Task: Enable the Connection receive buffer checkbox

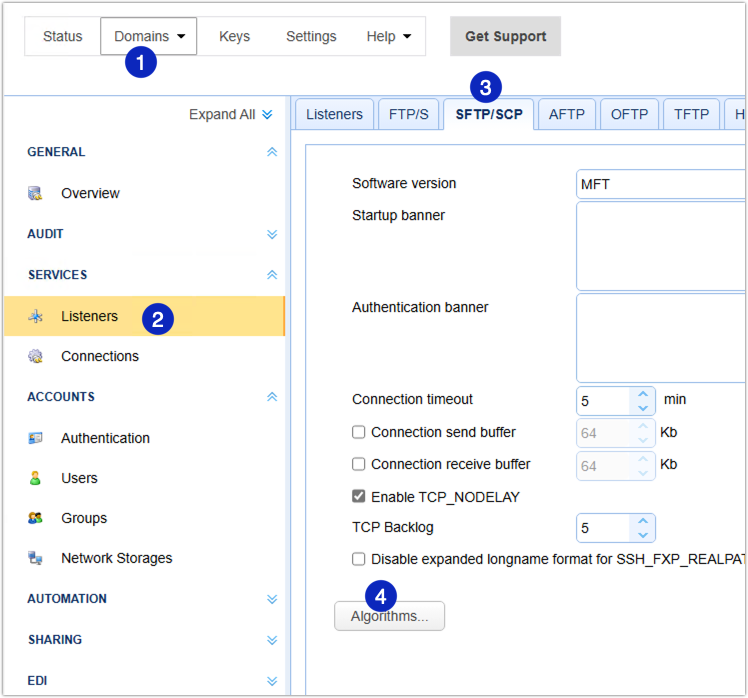Action: click(x=359, y=465)
